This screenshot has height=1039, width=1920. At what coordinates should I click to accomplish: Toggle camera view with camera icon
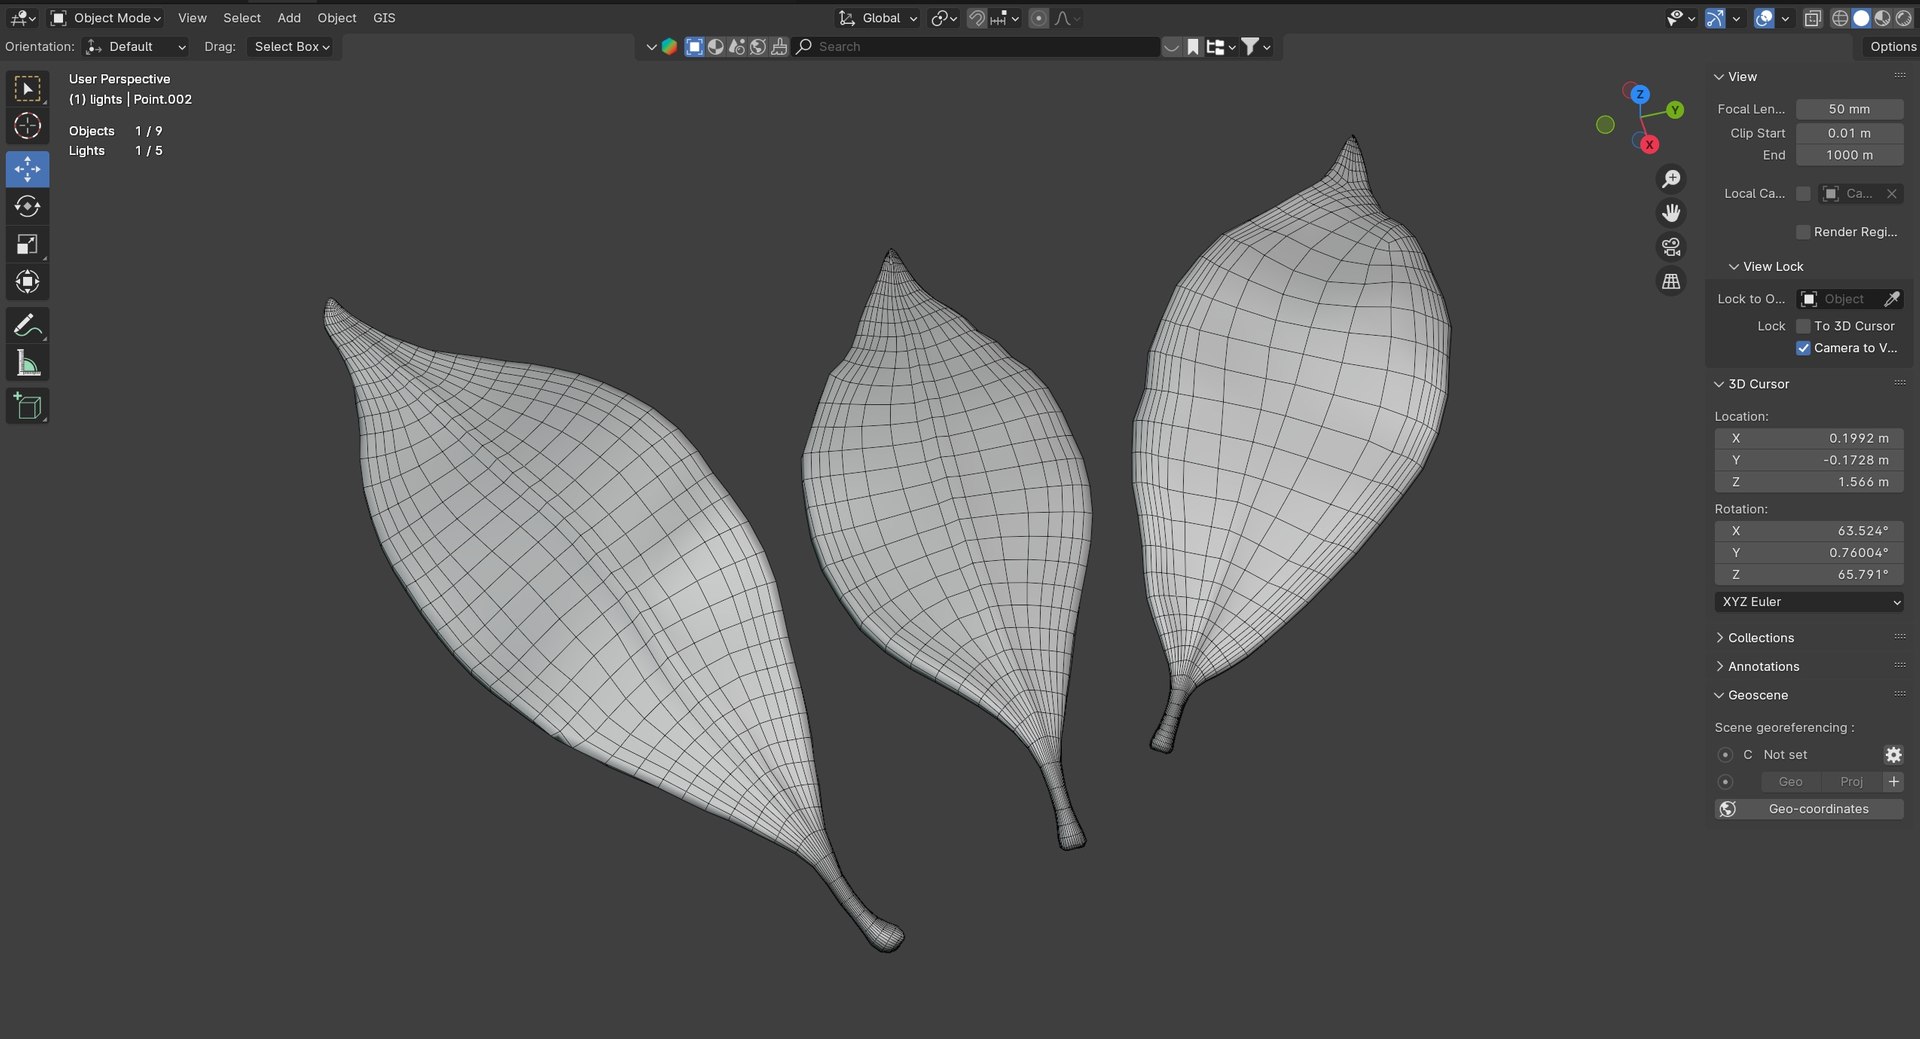coord(1671,247)
